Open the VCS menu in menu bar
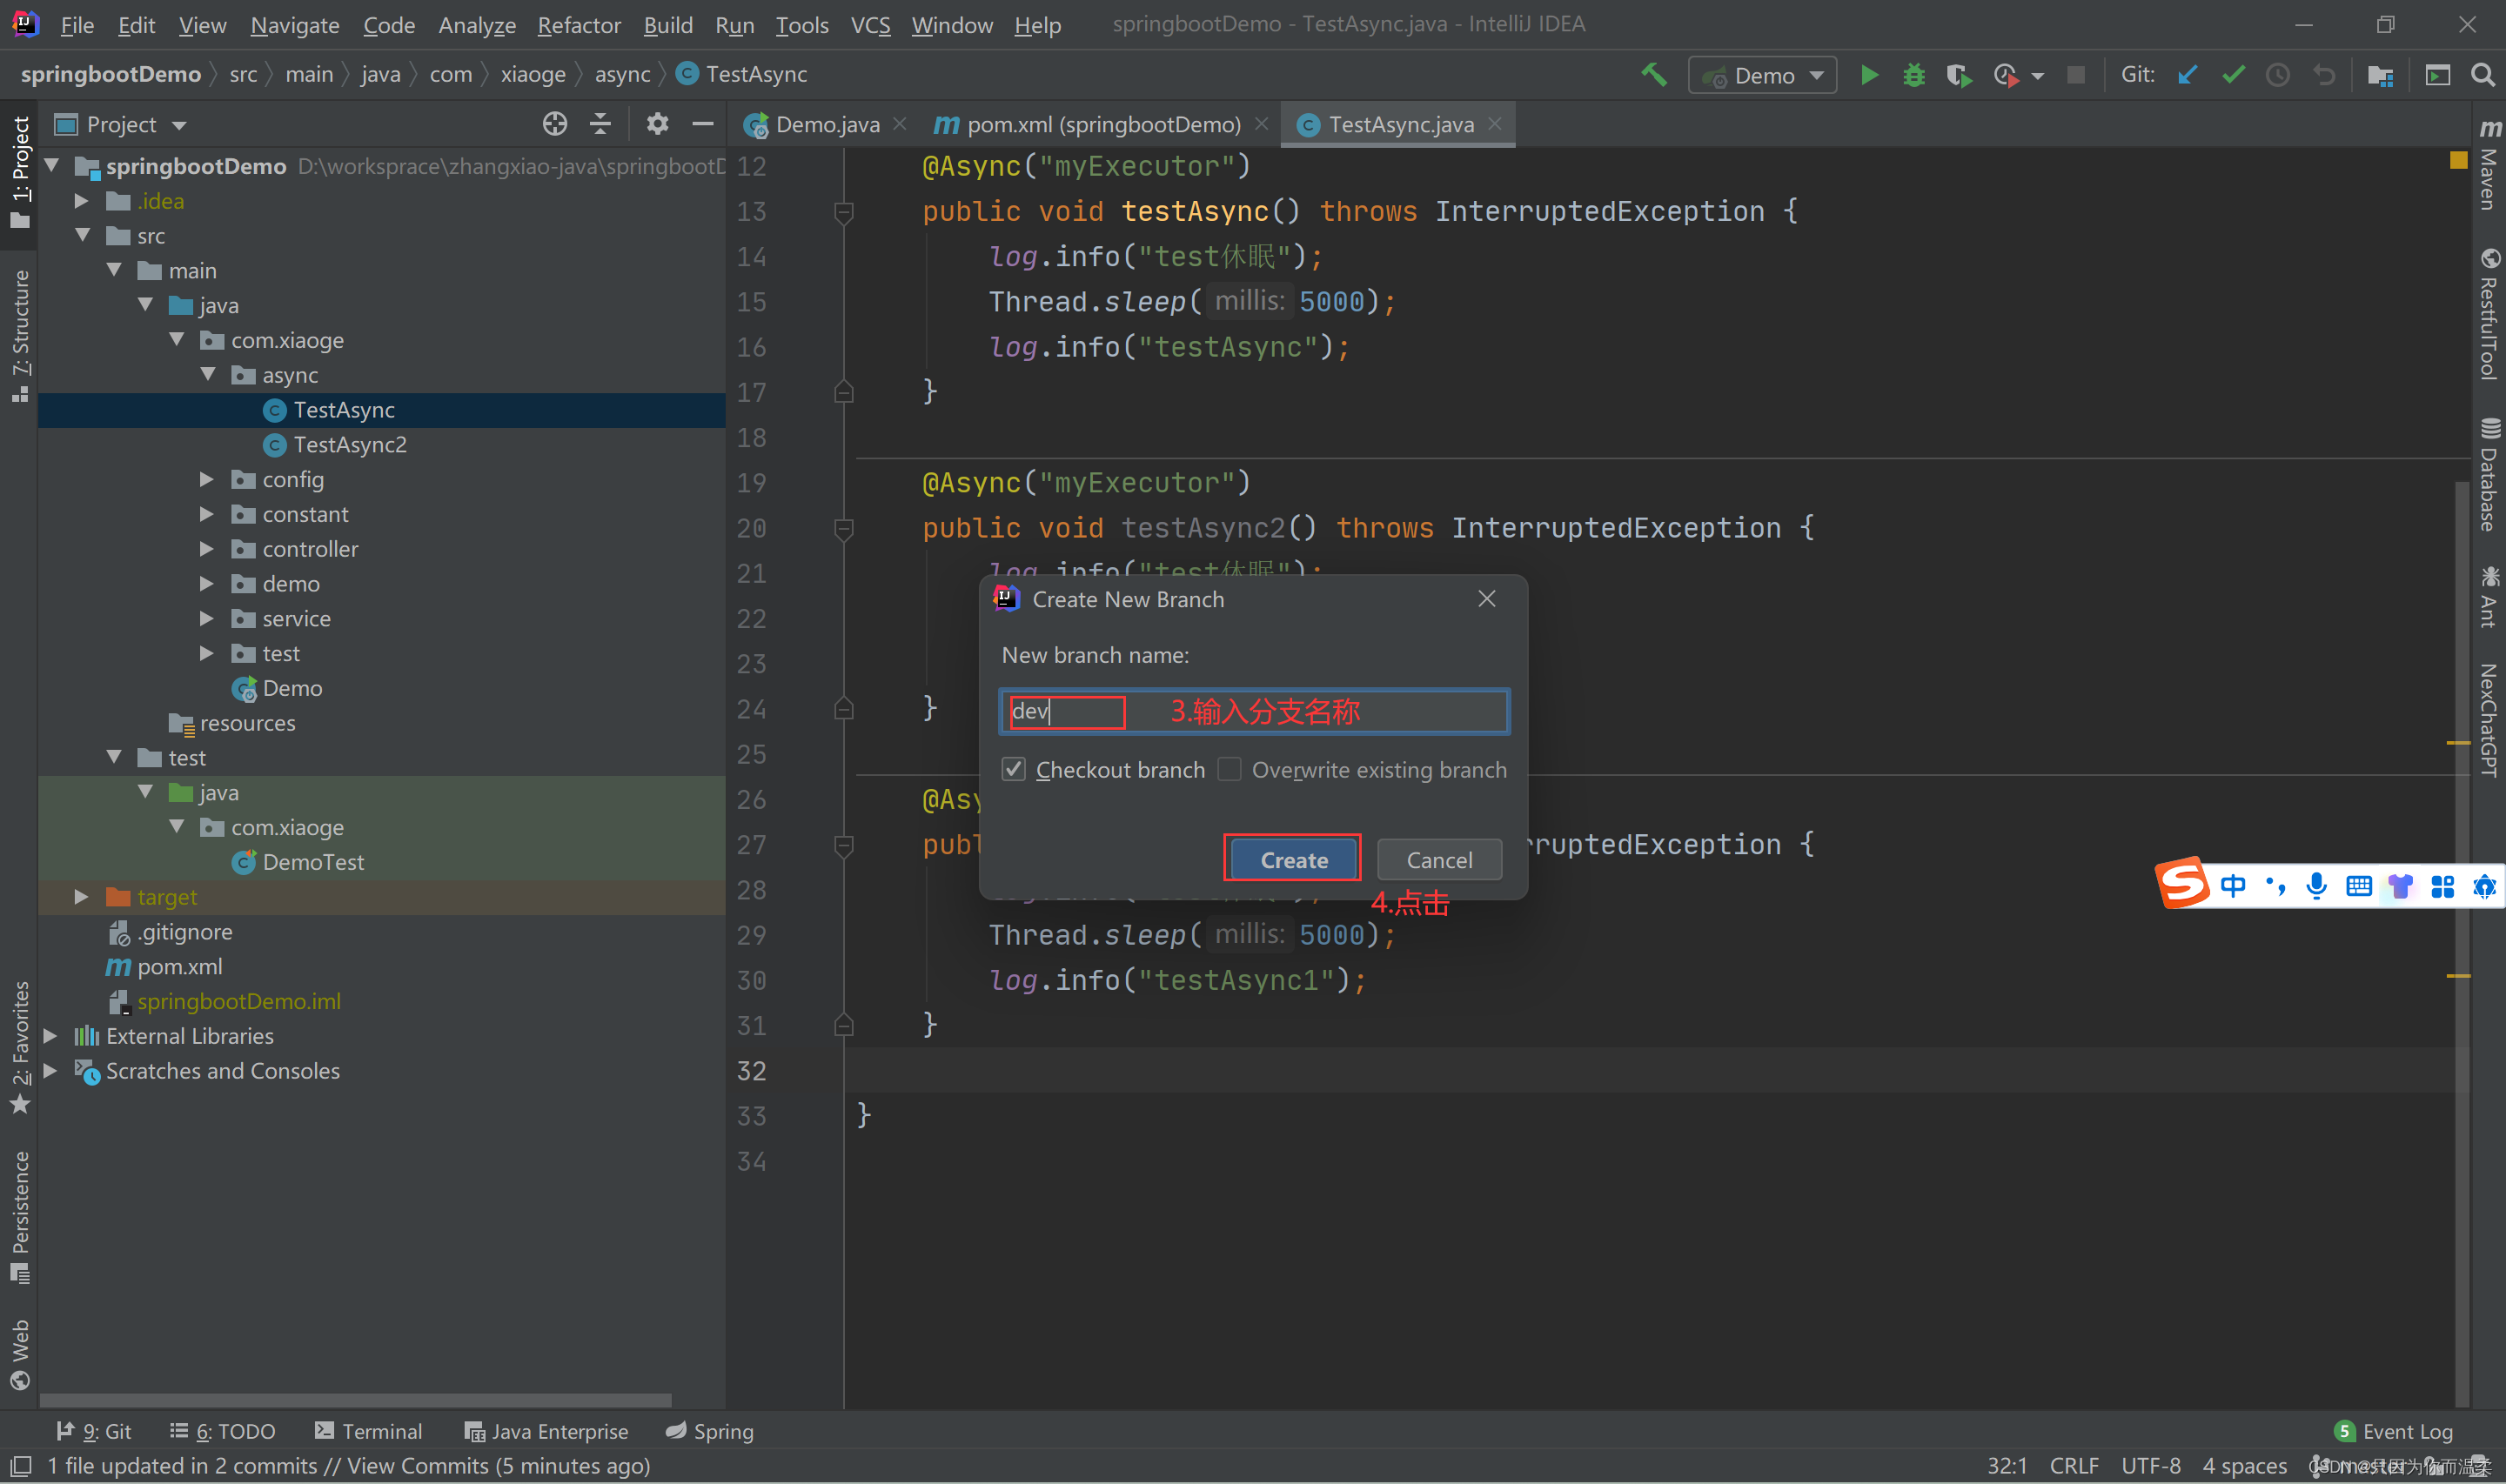Screen dimensions: 2506x1484 [873, 24]
